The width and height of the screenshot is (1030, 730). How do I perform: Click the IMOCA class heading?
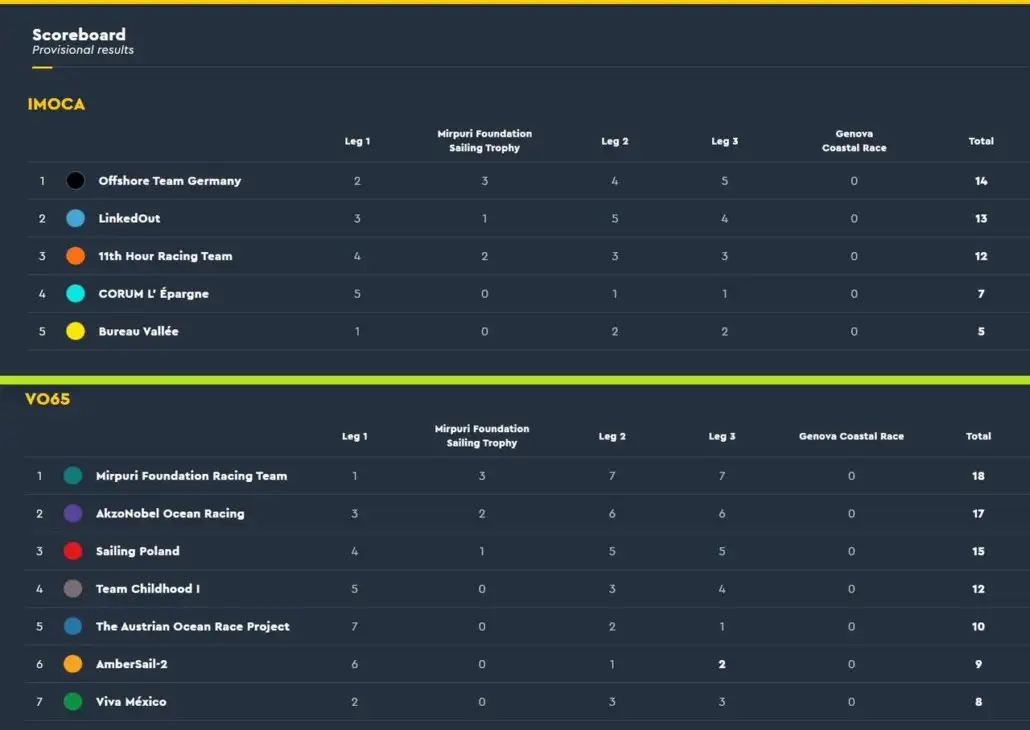(56, 104)
